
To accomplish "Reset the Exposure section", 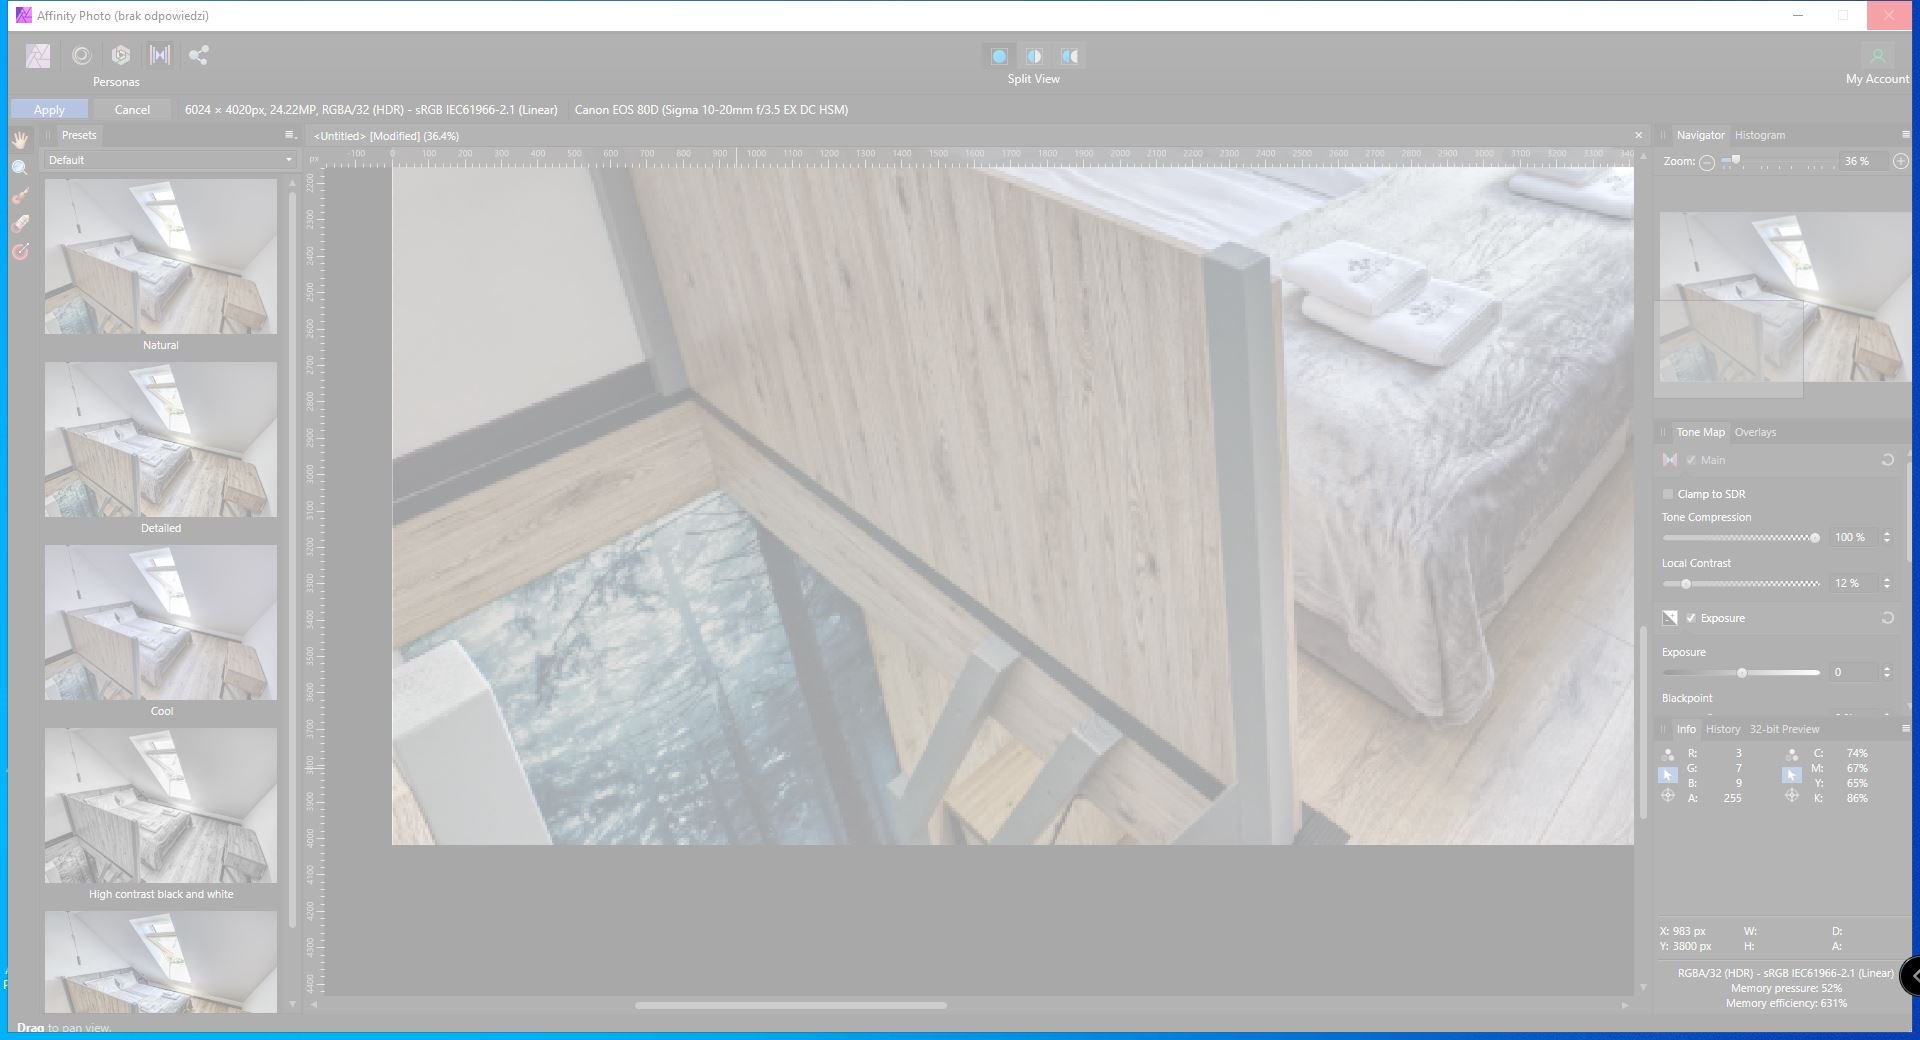I will click(x=1887, y=618).
